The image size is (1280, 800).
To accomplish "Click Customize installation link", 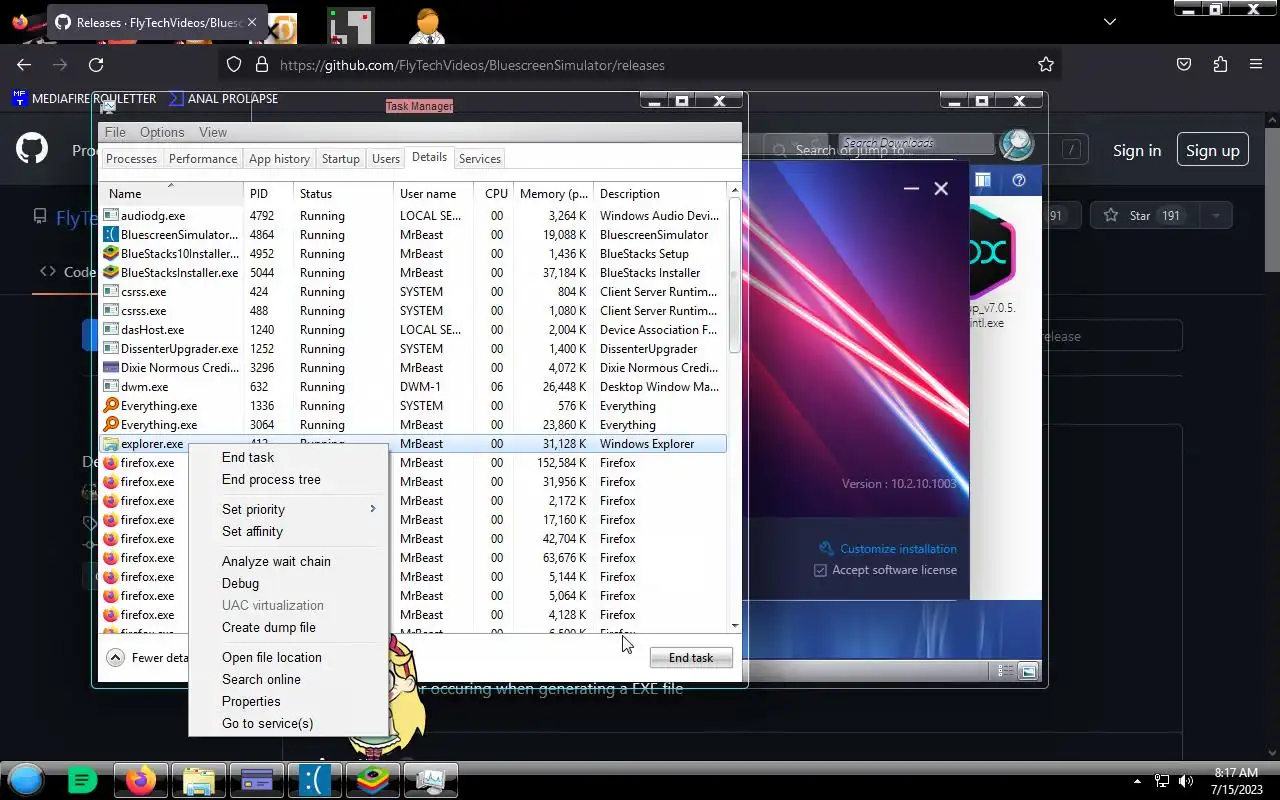I will [898, 548].
